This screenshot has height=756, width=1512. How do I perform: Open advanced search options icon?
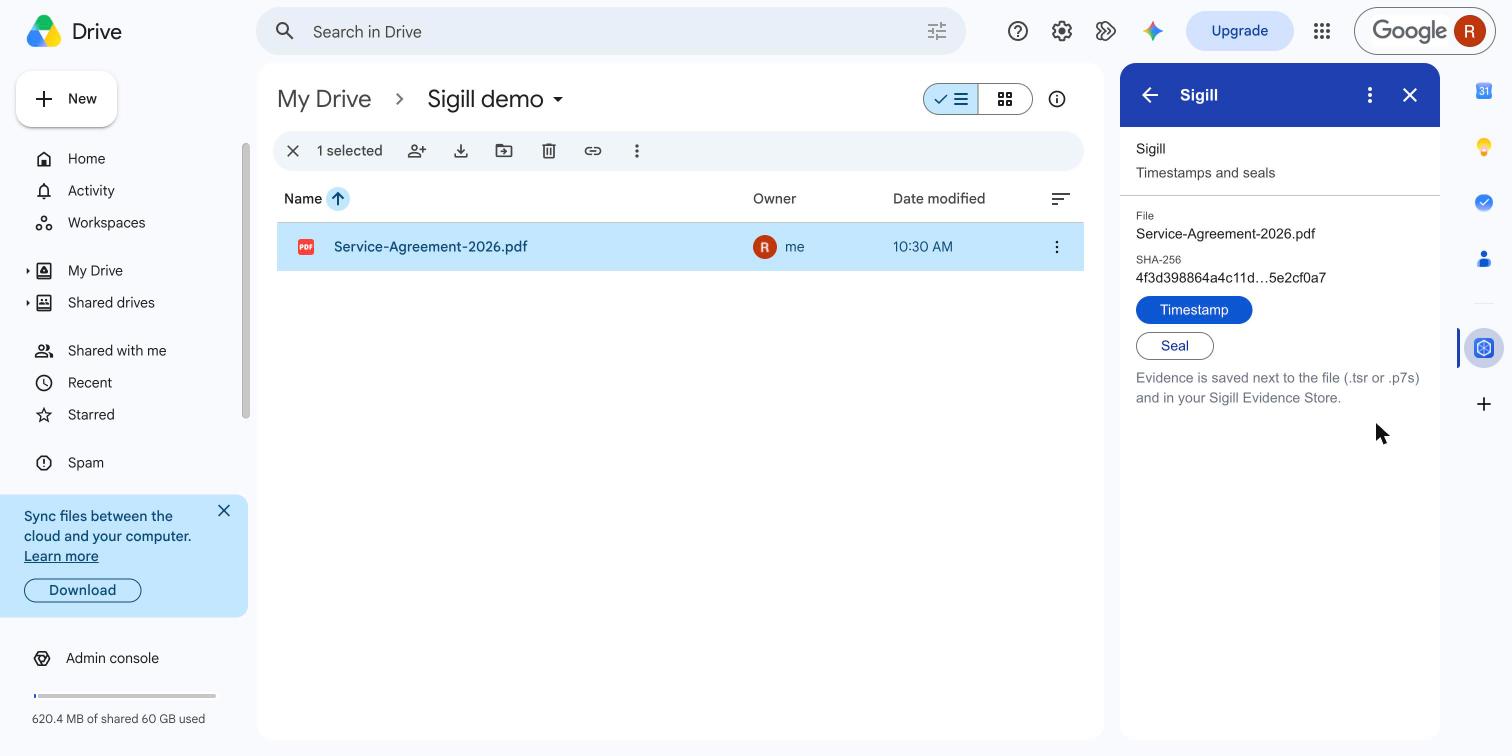tap(937, 31)
